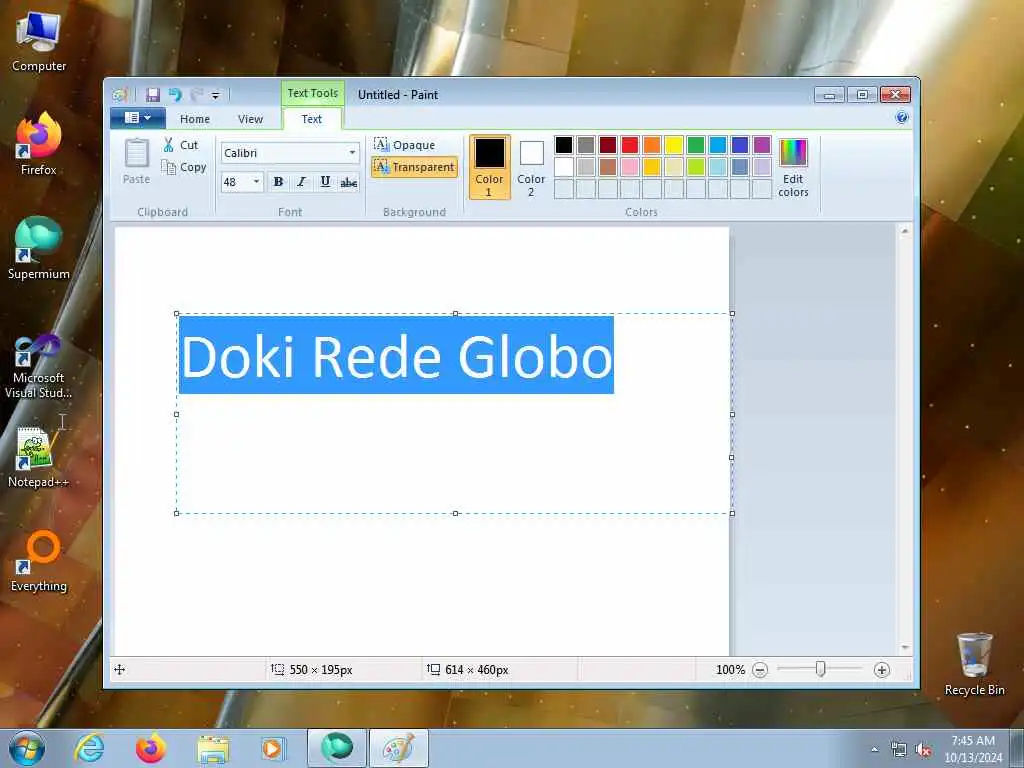Pick the dark red color swatch

(608, 144)
